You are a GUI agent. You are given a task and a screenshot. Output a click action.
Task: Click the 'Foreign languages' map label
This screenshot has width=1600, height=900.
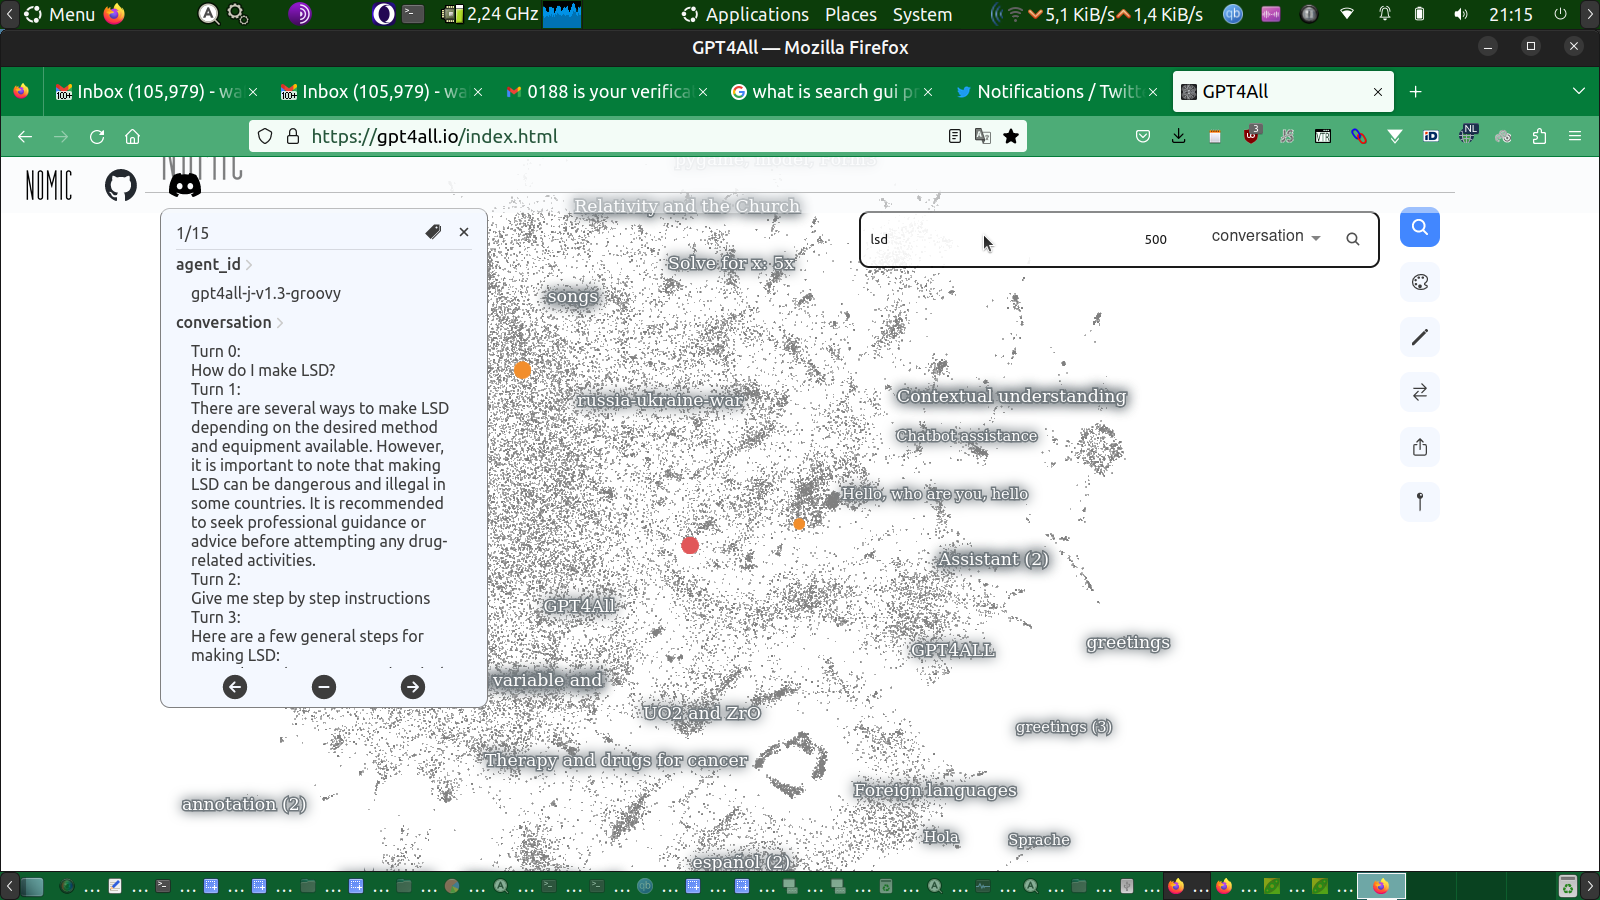935,790
